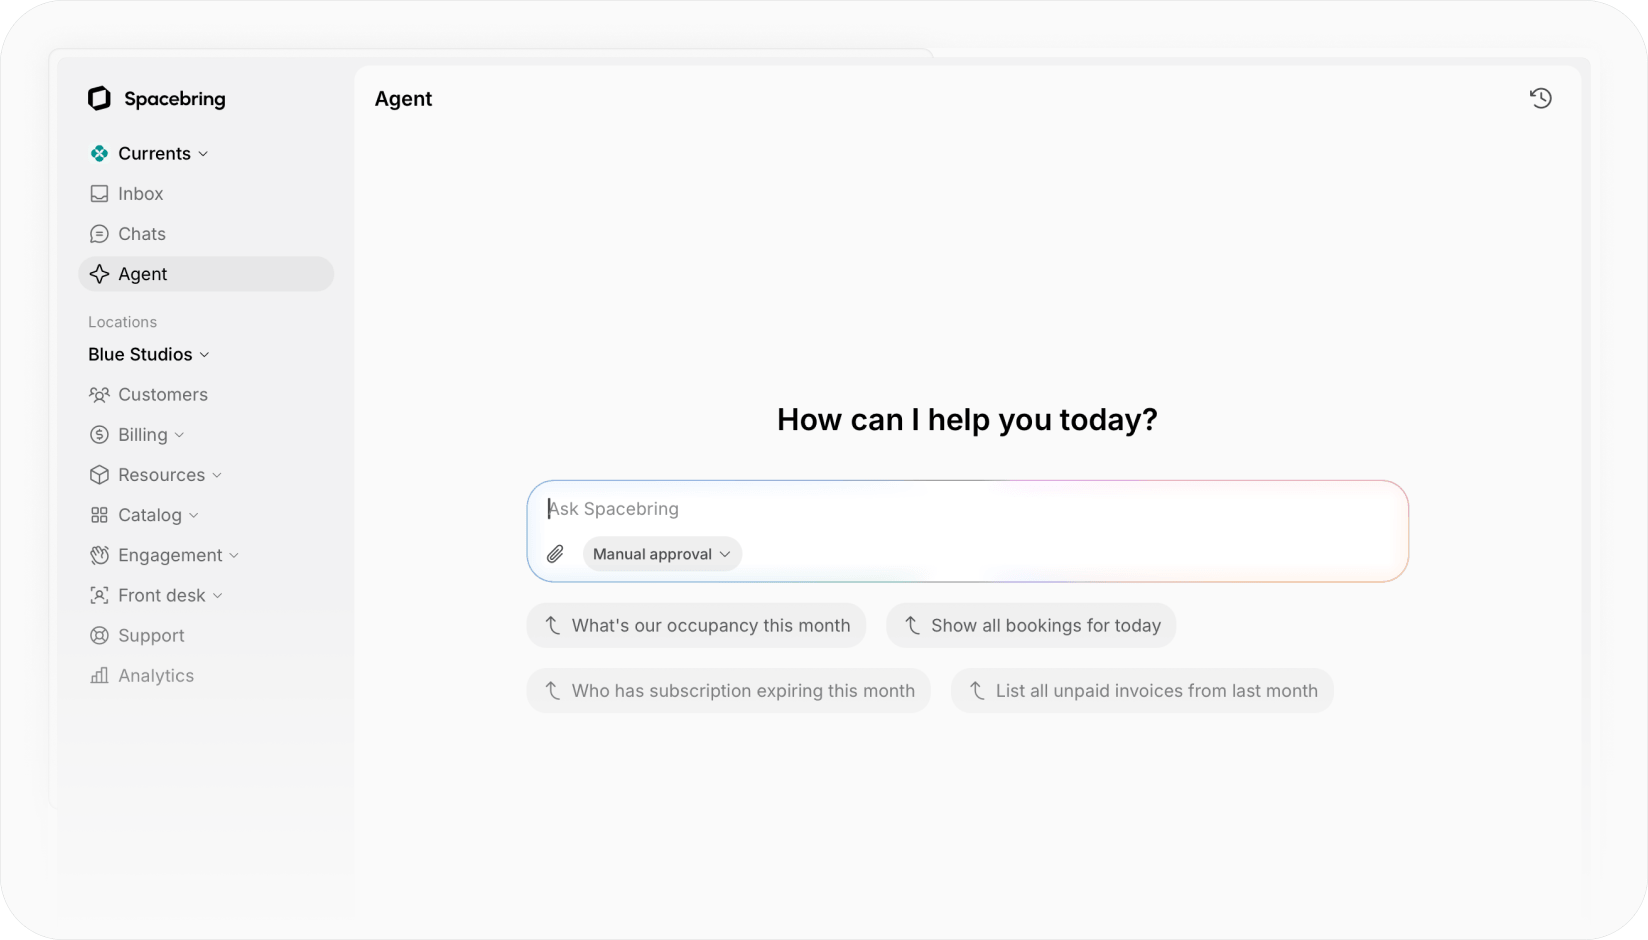Image resolution: width=1648 pixels, height=940 pixels.
Task: Expand the Resources submenu chevron
Action: 217,475
